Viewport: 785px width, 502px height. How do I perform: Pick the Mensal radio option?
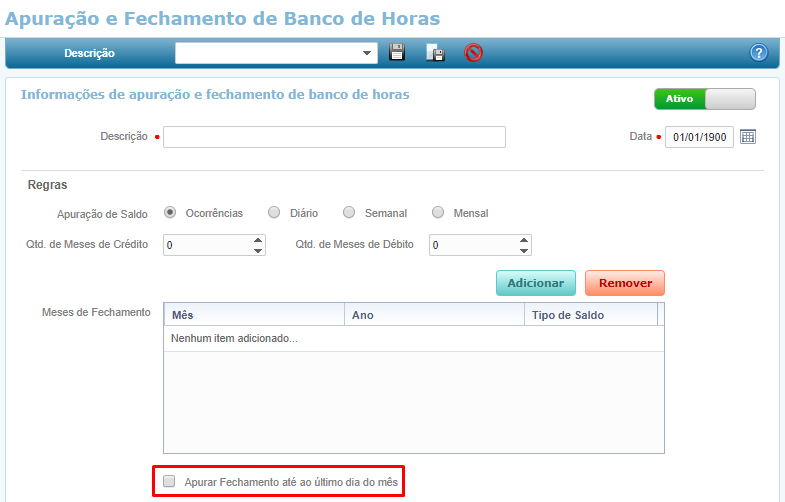click(x=438, y=212)
